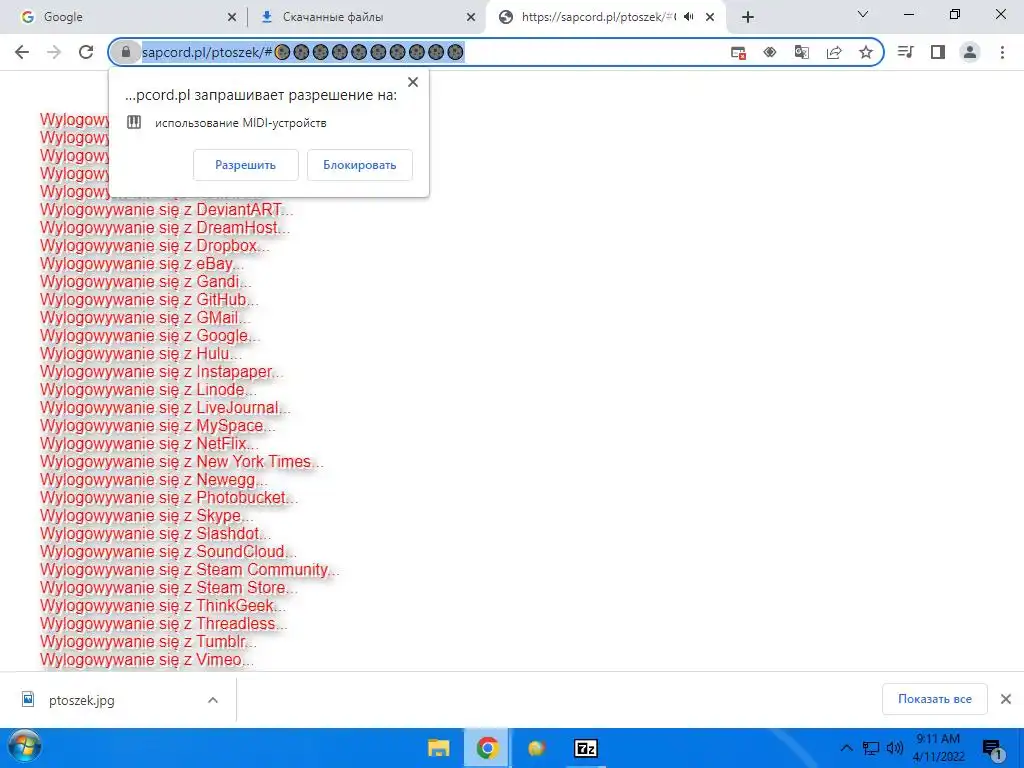Switch to the Google tab
The width and height of the screenshot is (1024, 768).
[x=124, y=17]
